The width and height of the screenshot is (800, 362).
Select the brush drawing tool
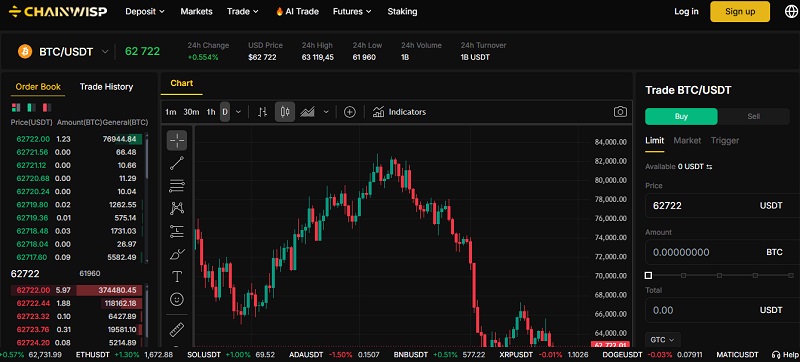[x=177, y=254]
